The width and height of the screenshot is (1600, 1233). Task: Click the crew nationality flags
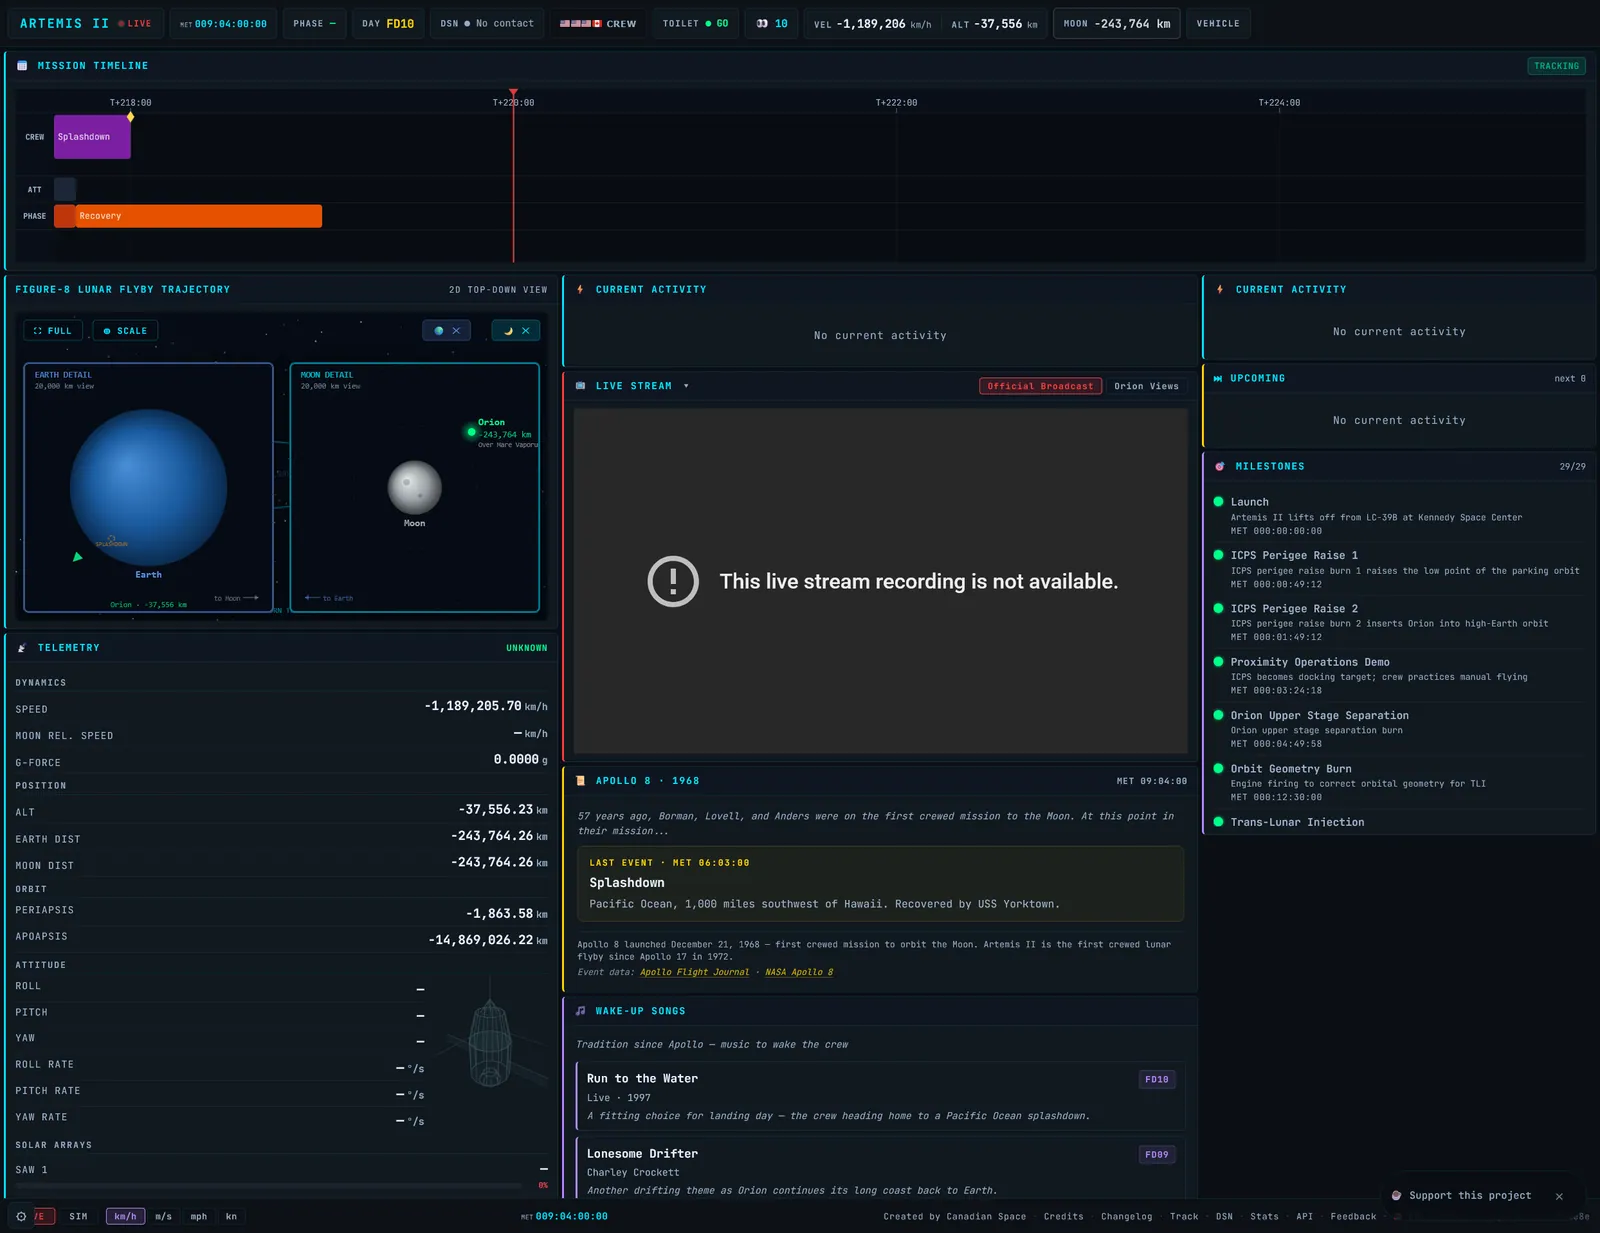tap(580, 23)
